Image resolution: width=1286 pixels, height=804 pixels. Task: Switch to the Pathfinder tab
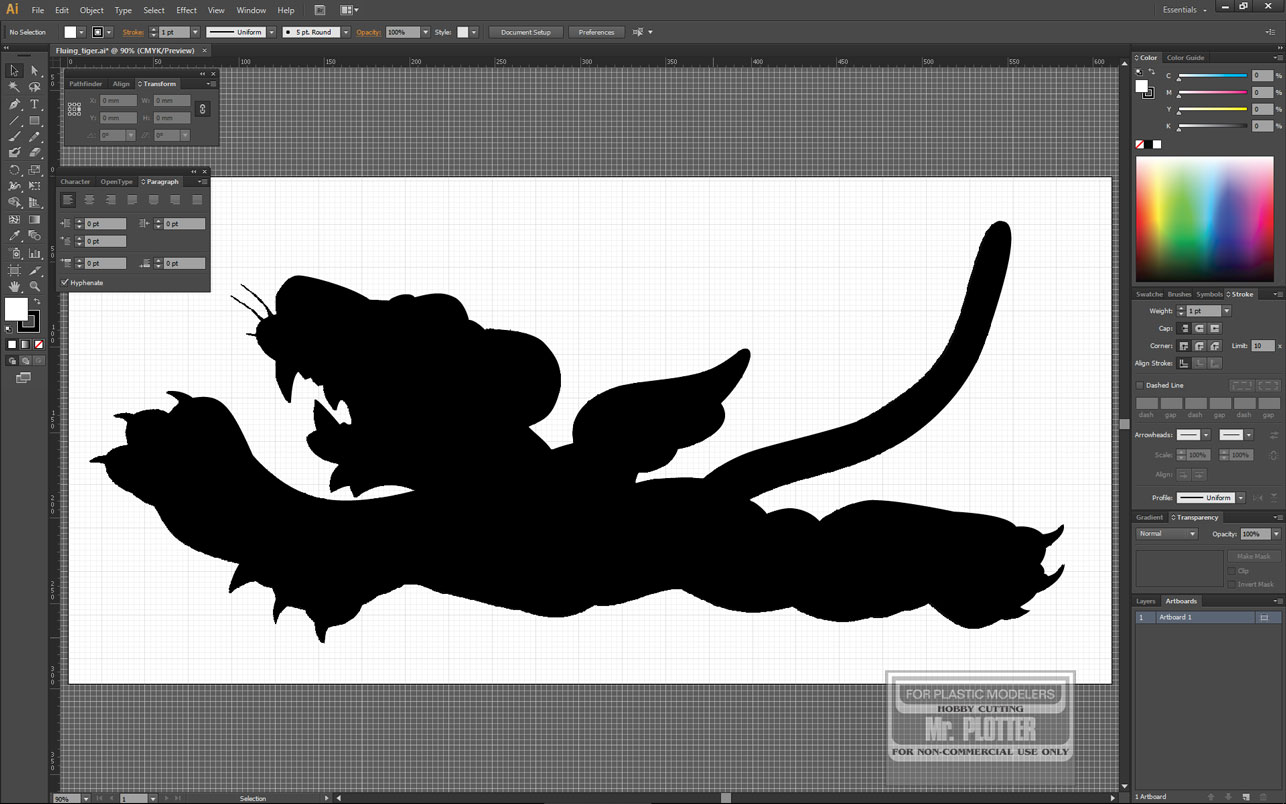coord(86,84)
